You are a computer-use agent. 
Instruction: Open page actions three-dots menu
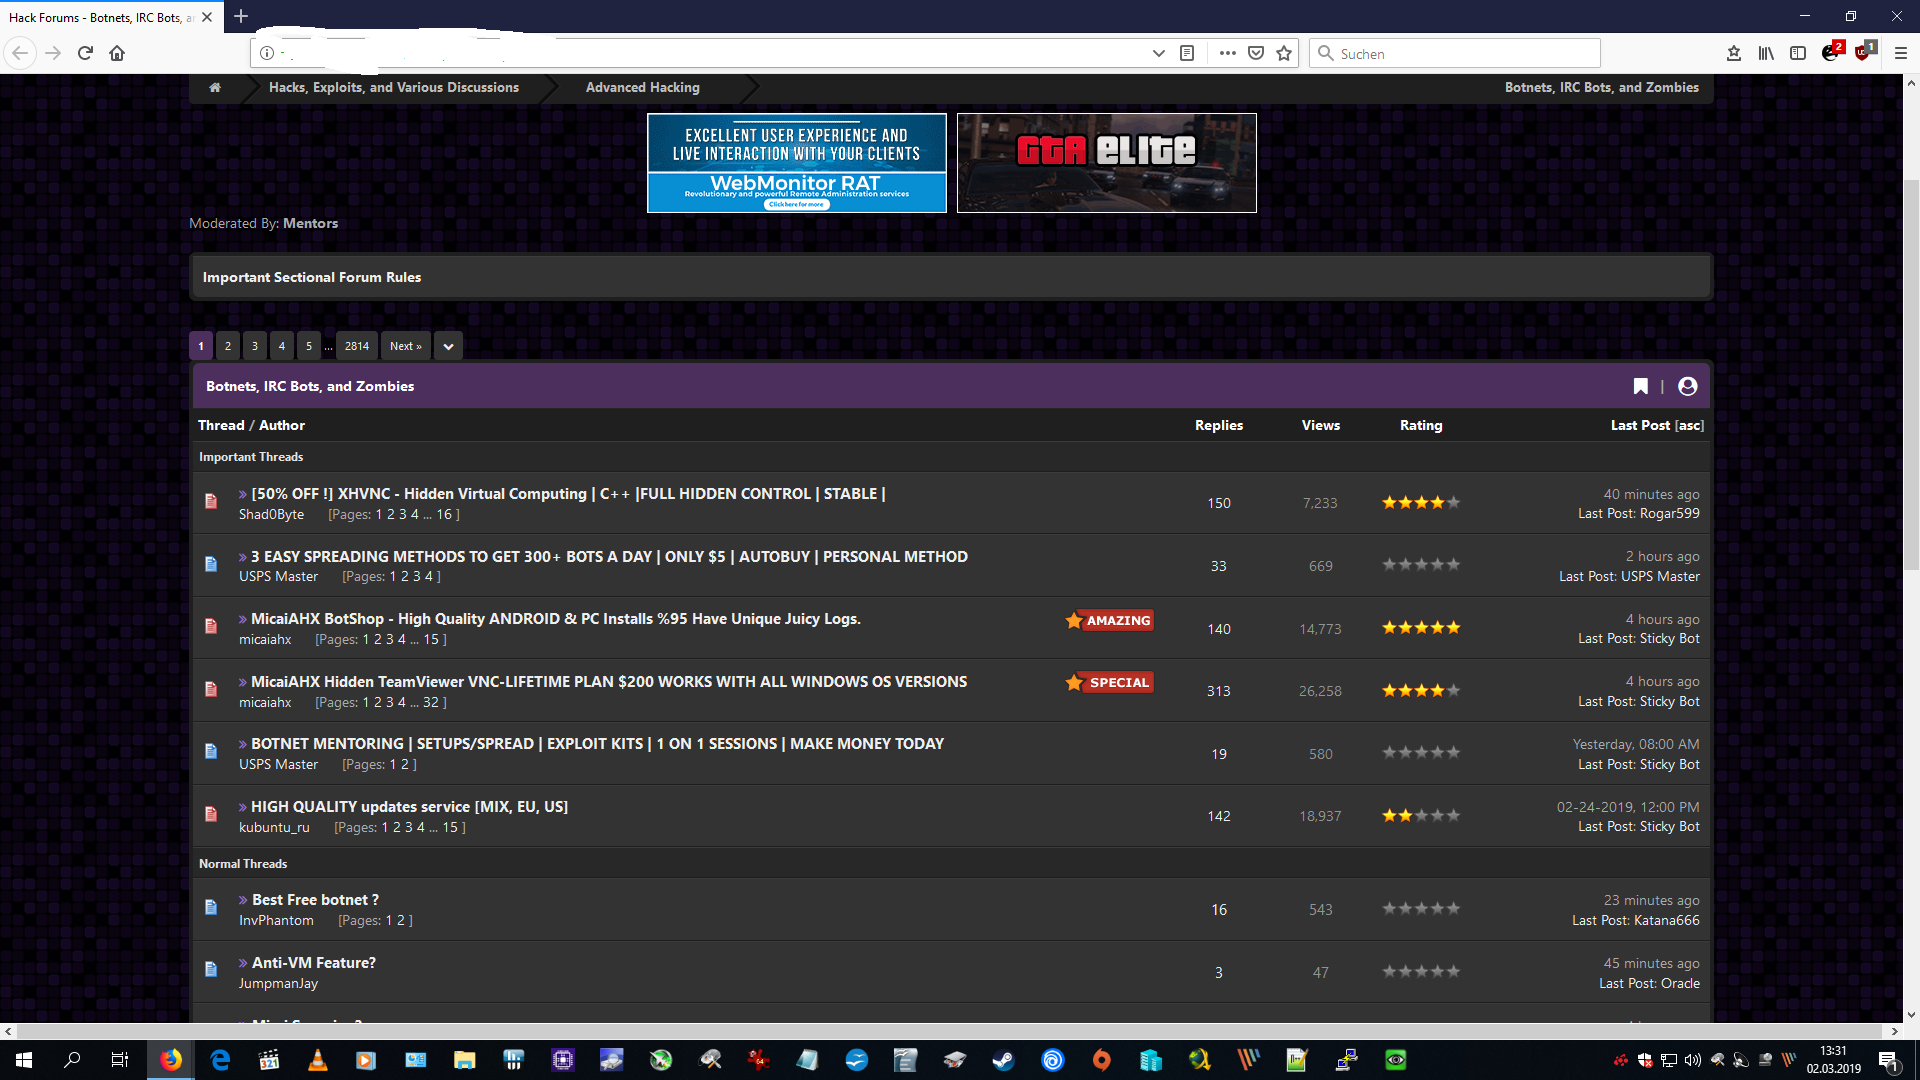click(x=1227, y=53)
